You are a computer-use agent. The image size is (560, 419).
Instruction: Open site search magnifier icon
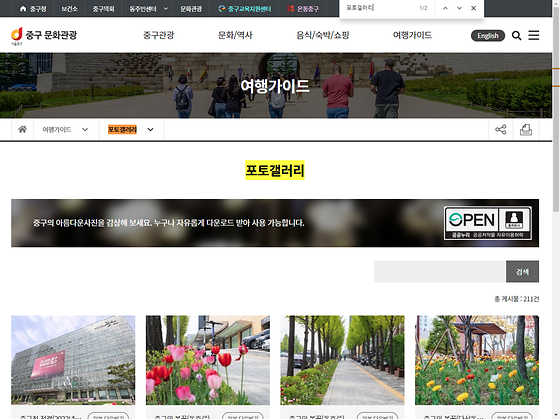point(516,35)
